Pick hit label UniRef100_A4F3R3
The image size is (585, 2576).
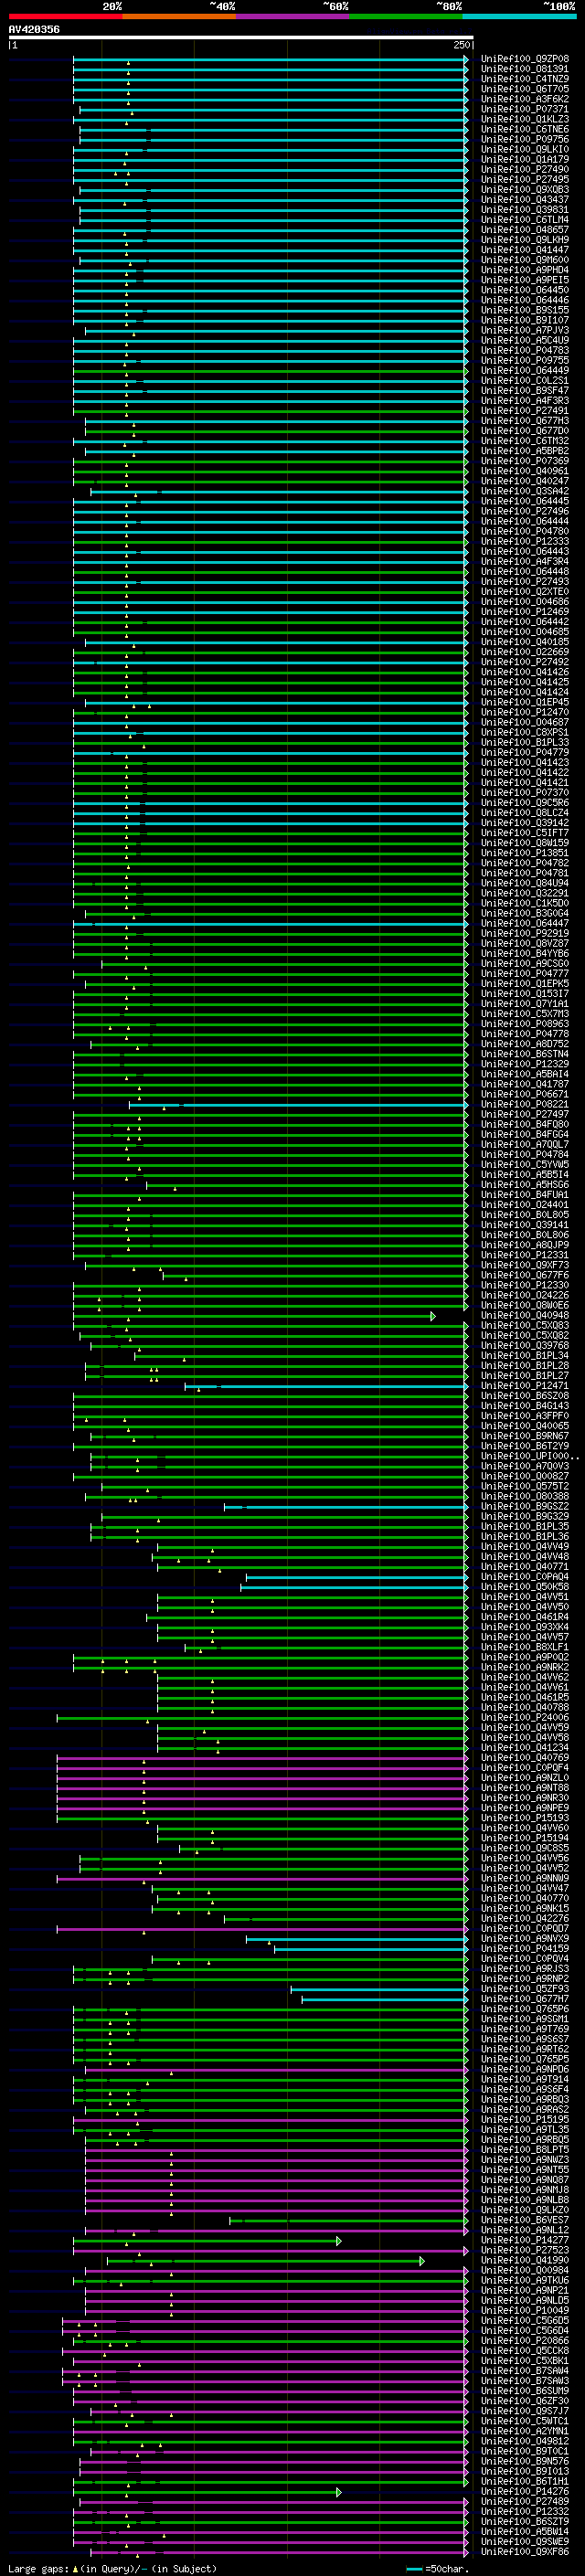(x=525, y=401)
